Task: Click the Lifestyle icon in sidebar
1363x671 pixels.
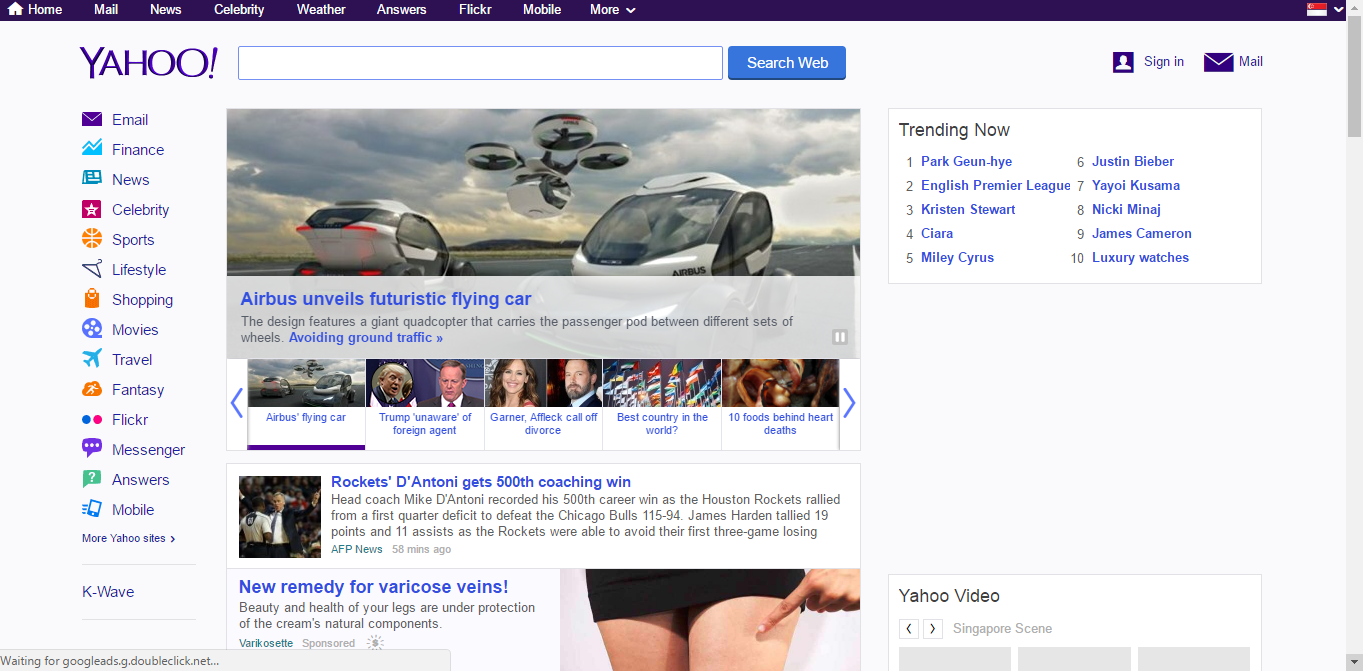Action: 92,269
